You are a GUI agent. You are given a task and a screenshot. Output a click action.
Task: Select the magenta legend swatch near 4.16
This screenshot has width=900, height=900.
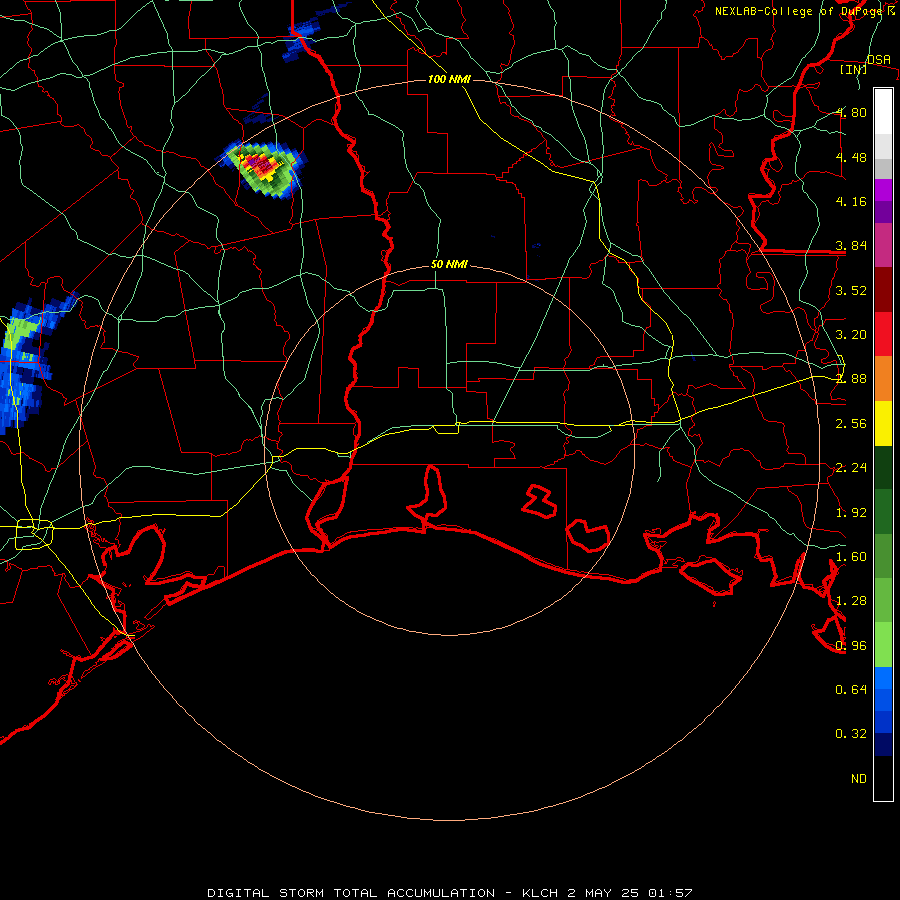[883, 190]
